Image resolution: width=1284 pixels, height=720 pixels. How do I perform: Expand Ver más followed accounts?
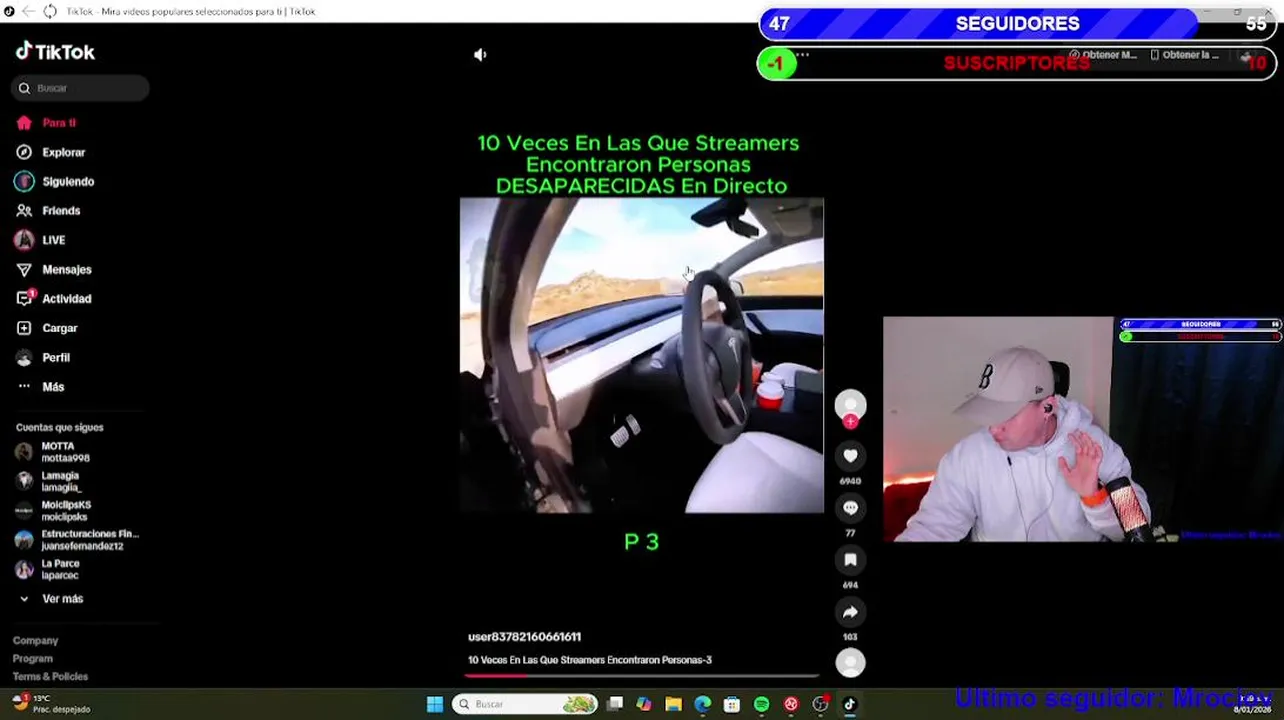[62, 599]
